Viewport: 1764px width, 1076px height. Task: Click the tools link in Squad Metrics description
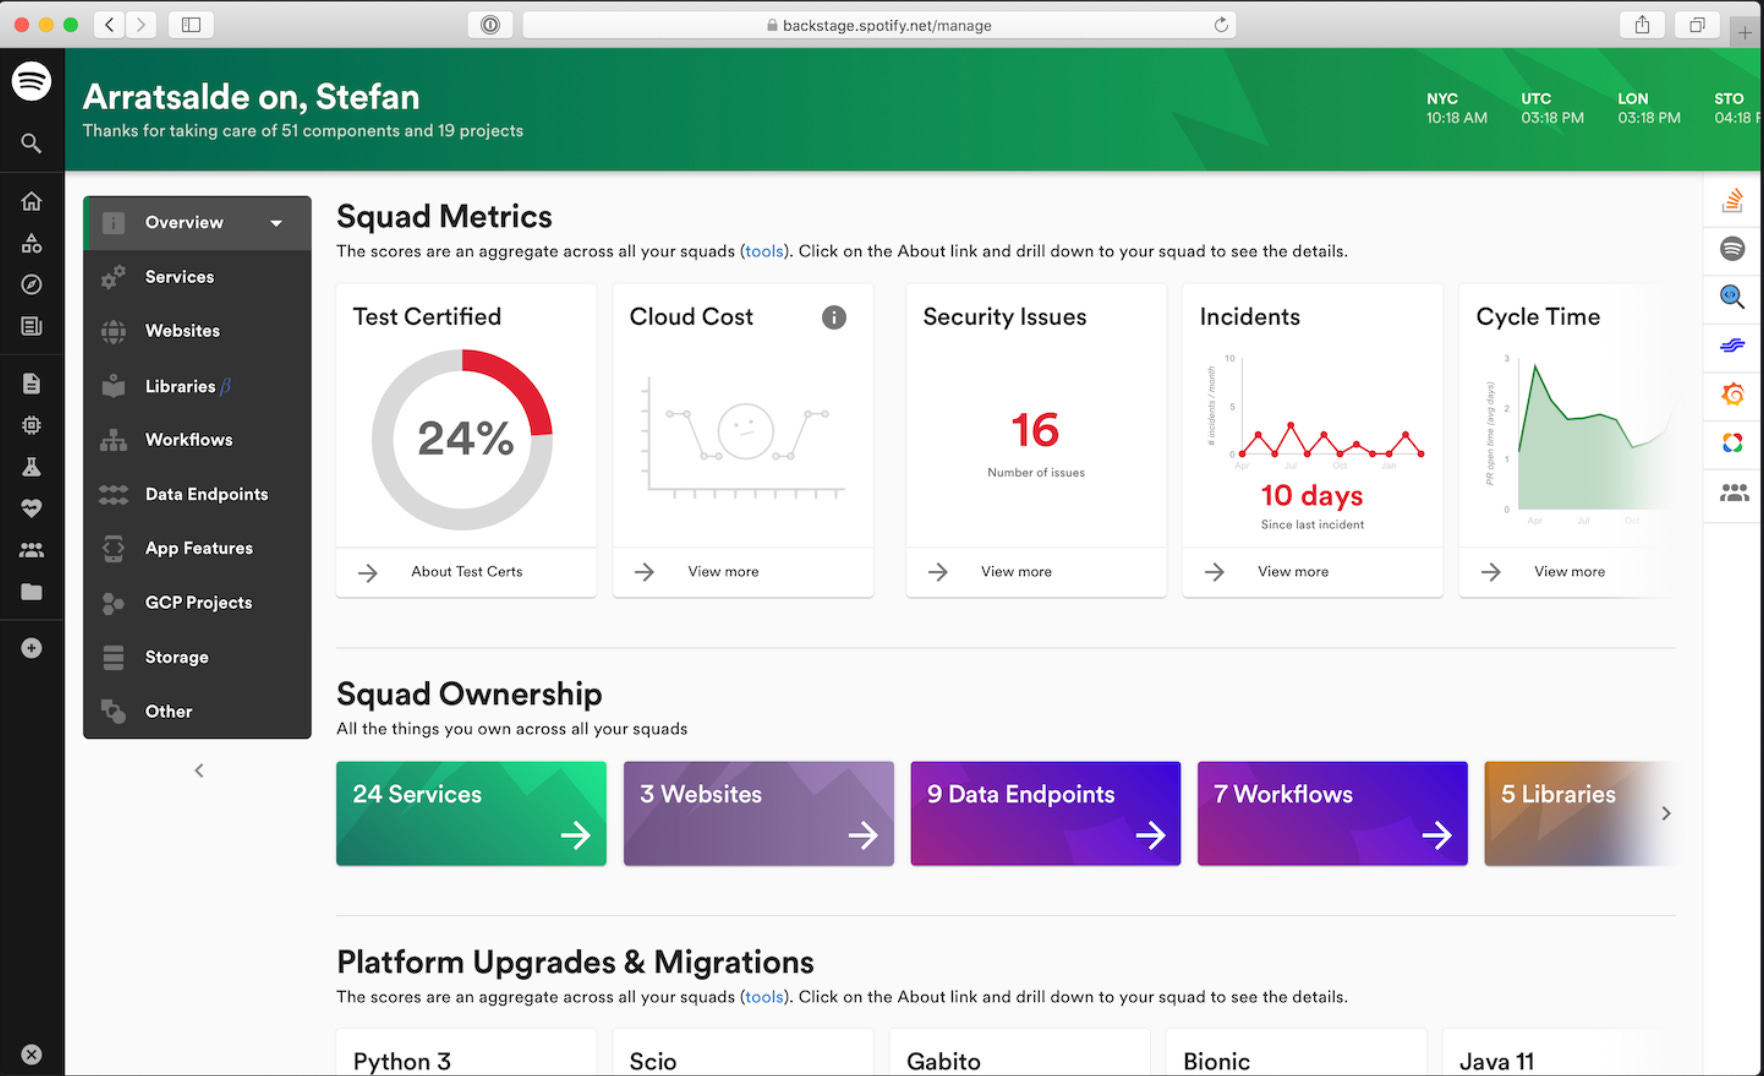[764, 251]
